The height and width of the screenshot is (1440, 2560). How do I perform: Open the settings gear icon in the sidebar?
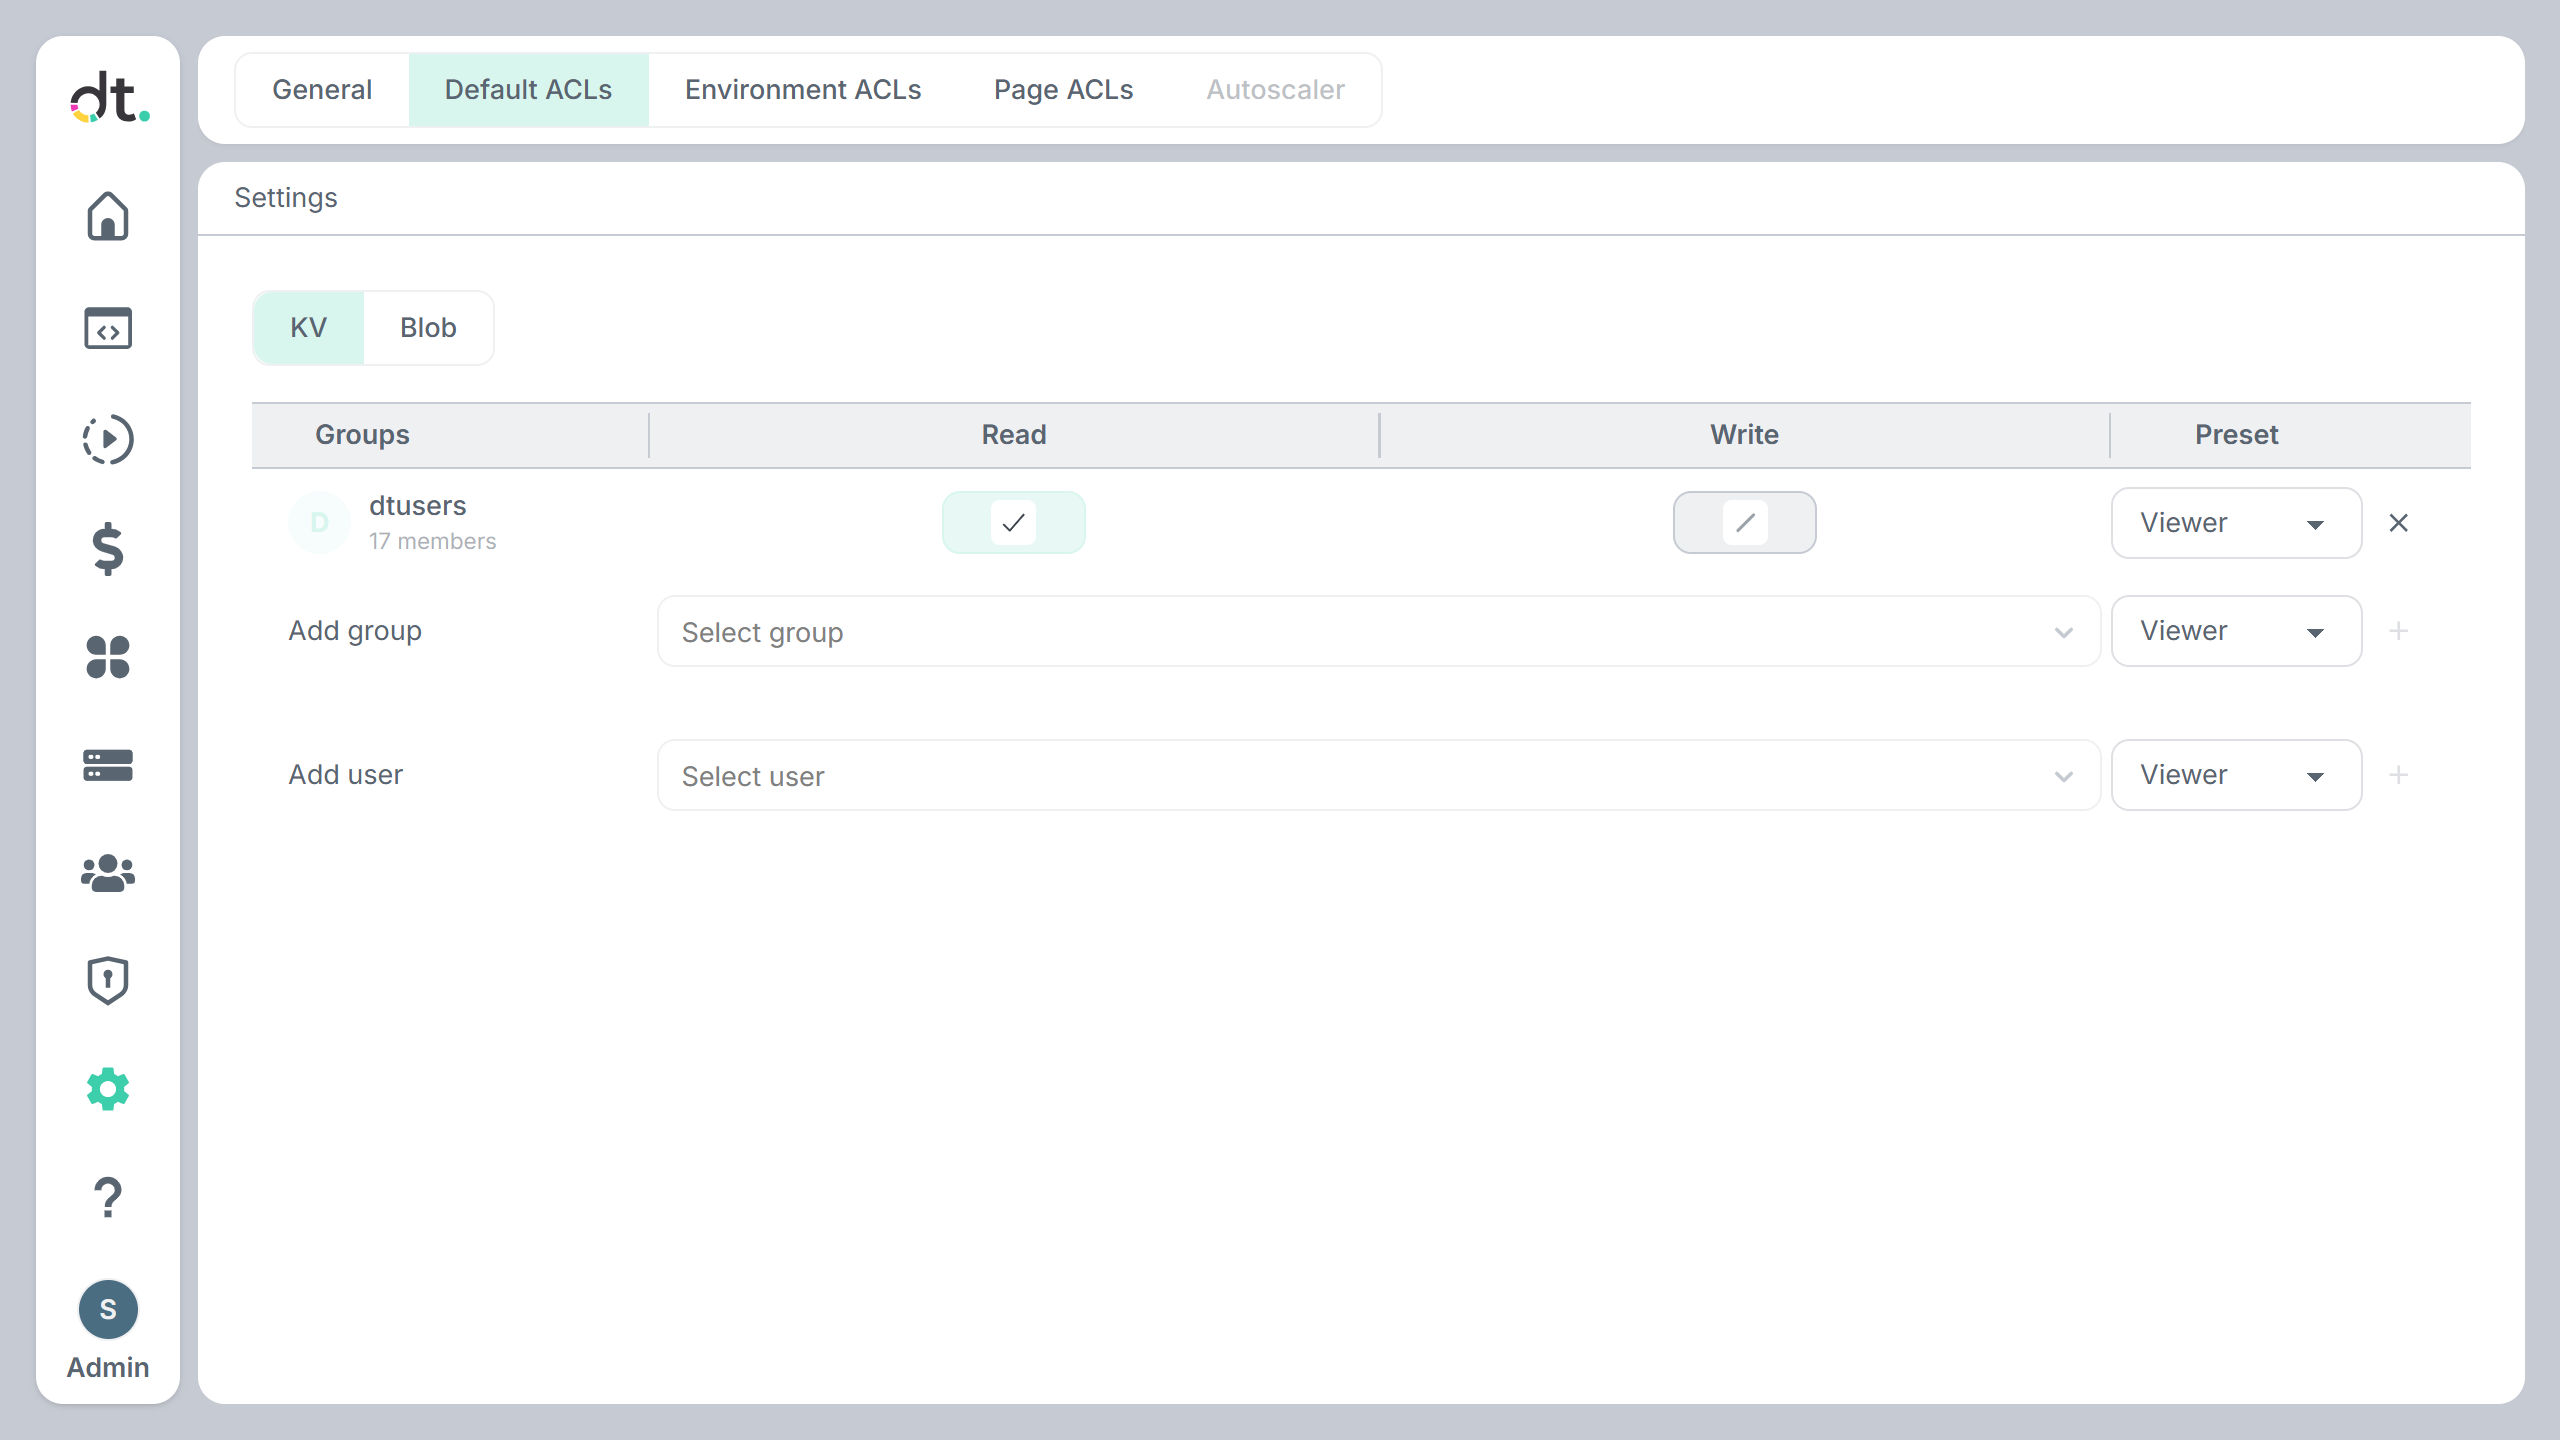pyautogui.click(x=108, y=1089)
